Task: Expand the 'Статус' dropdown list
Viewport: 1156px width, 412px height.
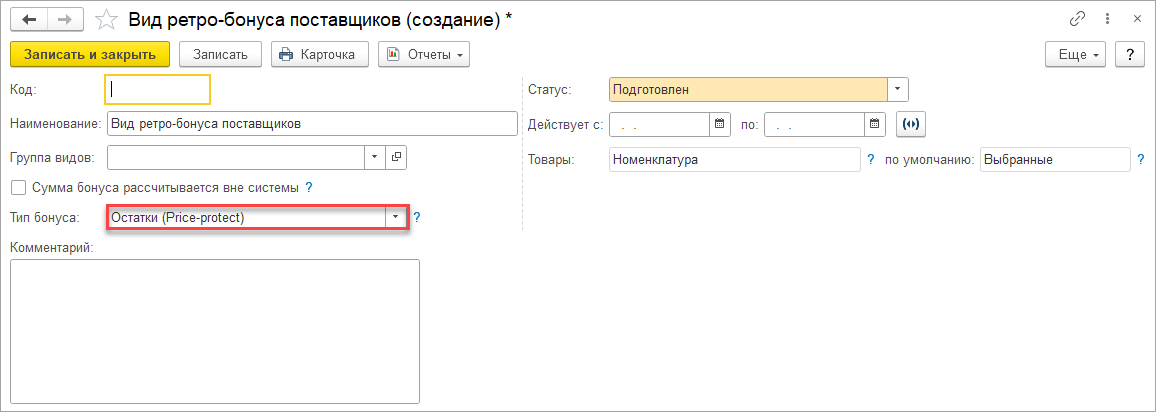Action: point(897,90)
